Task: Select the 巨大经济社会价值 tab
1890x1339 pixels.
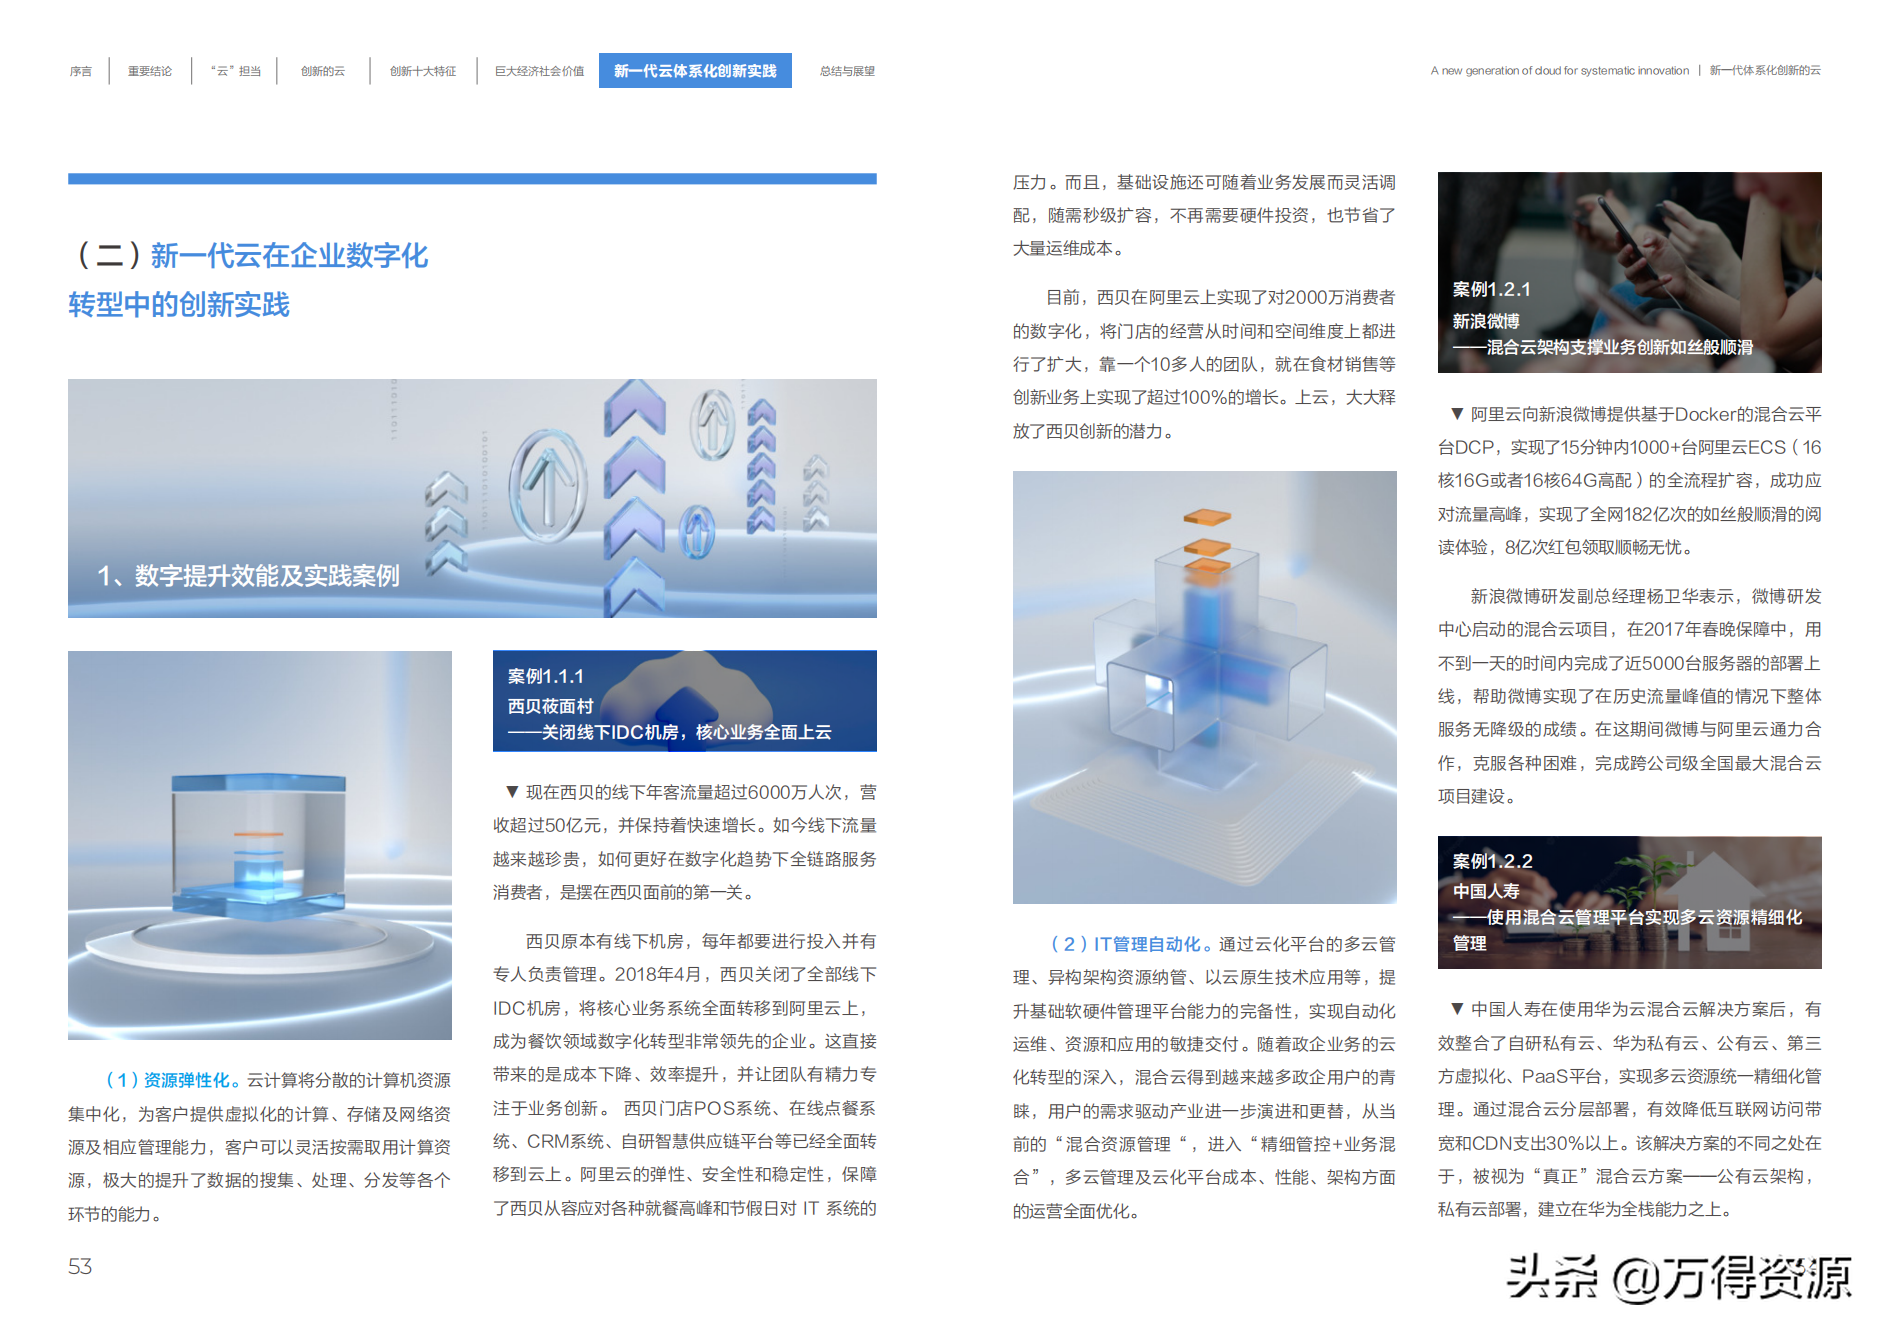Action: tap(540, 71)
